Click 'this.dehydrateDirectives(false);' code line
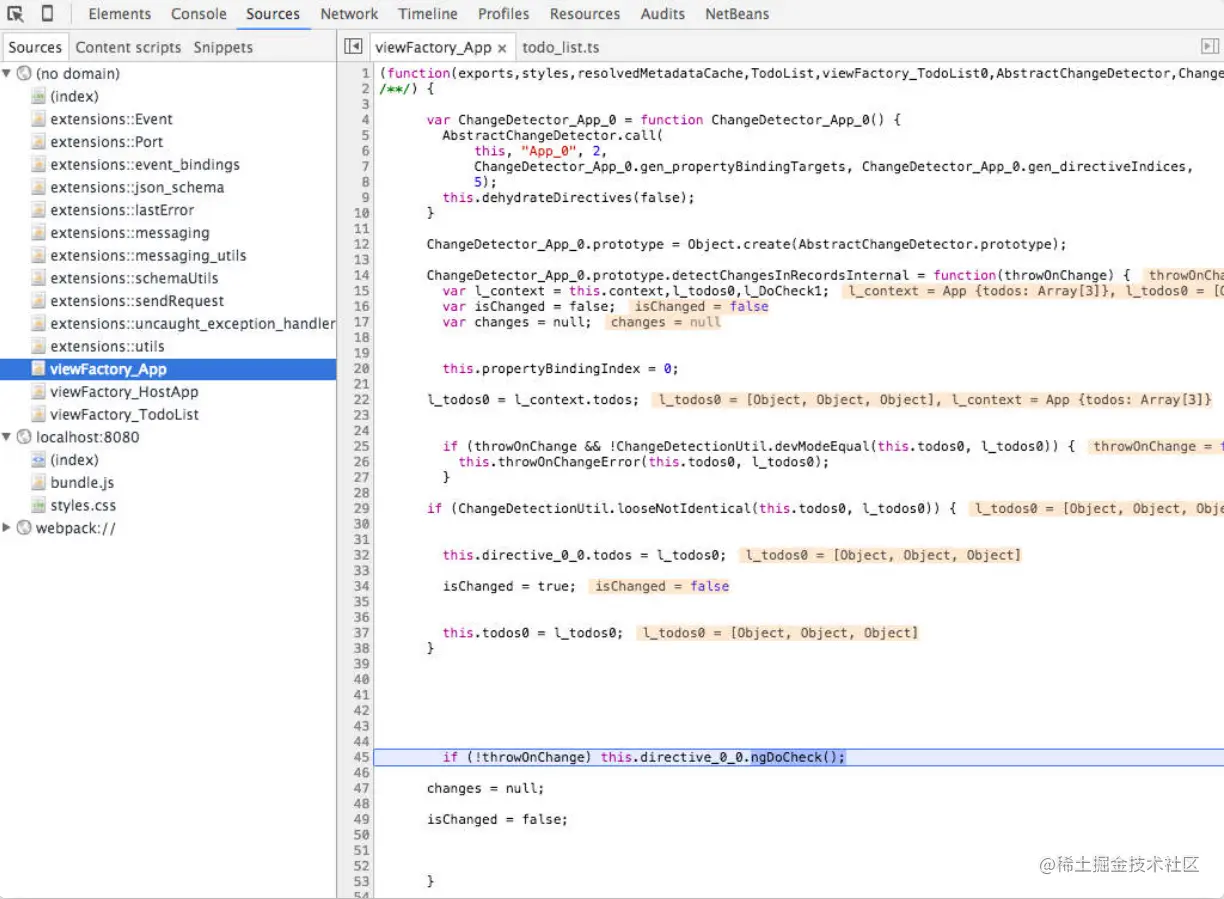 568,197
